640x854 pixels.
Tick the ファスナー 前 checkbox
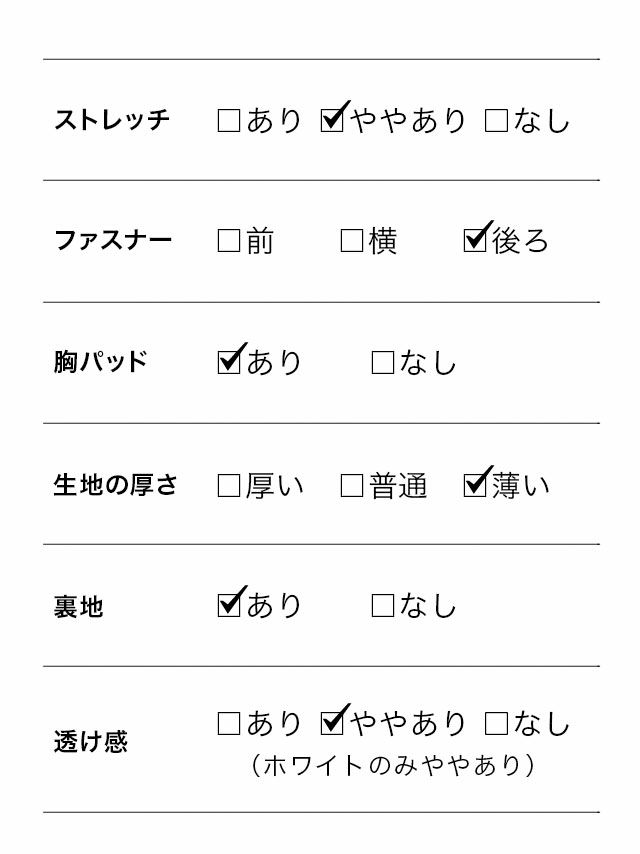229,241
